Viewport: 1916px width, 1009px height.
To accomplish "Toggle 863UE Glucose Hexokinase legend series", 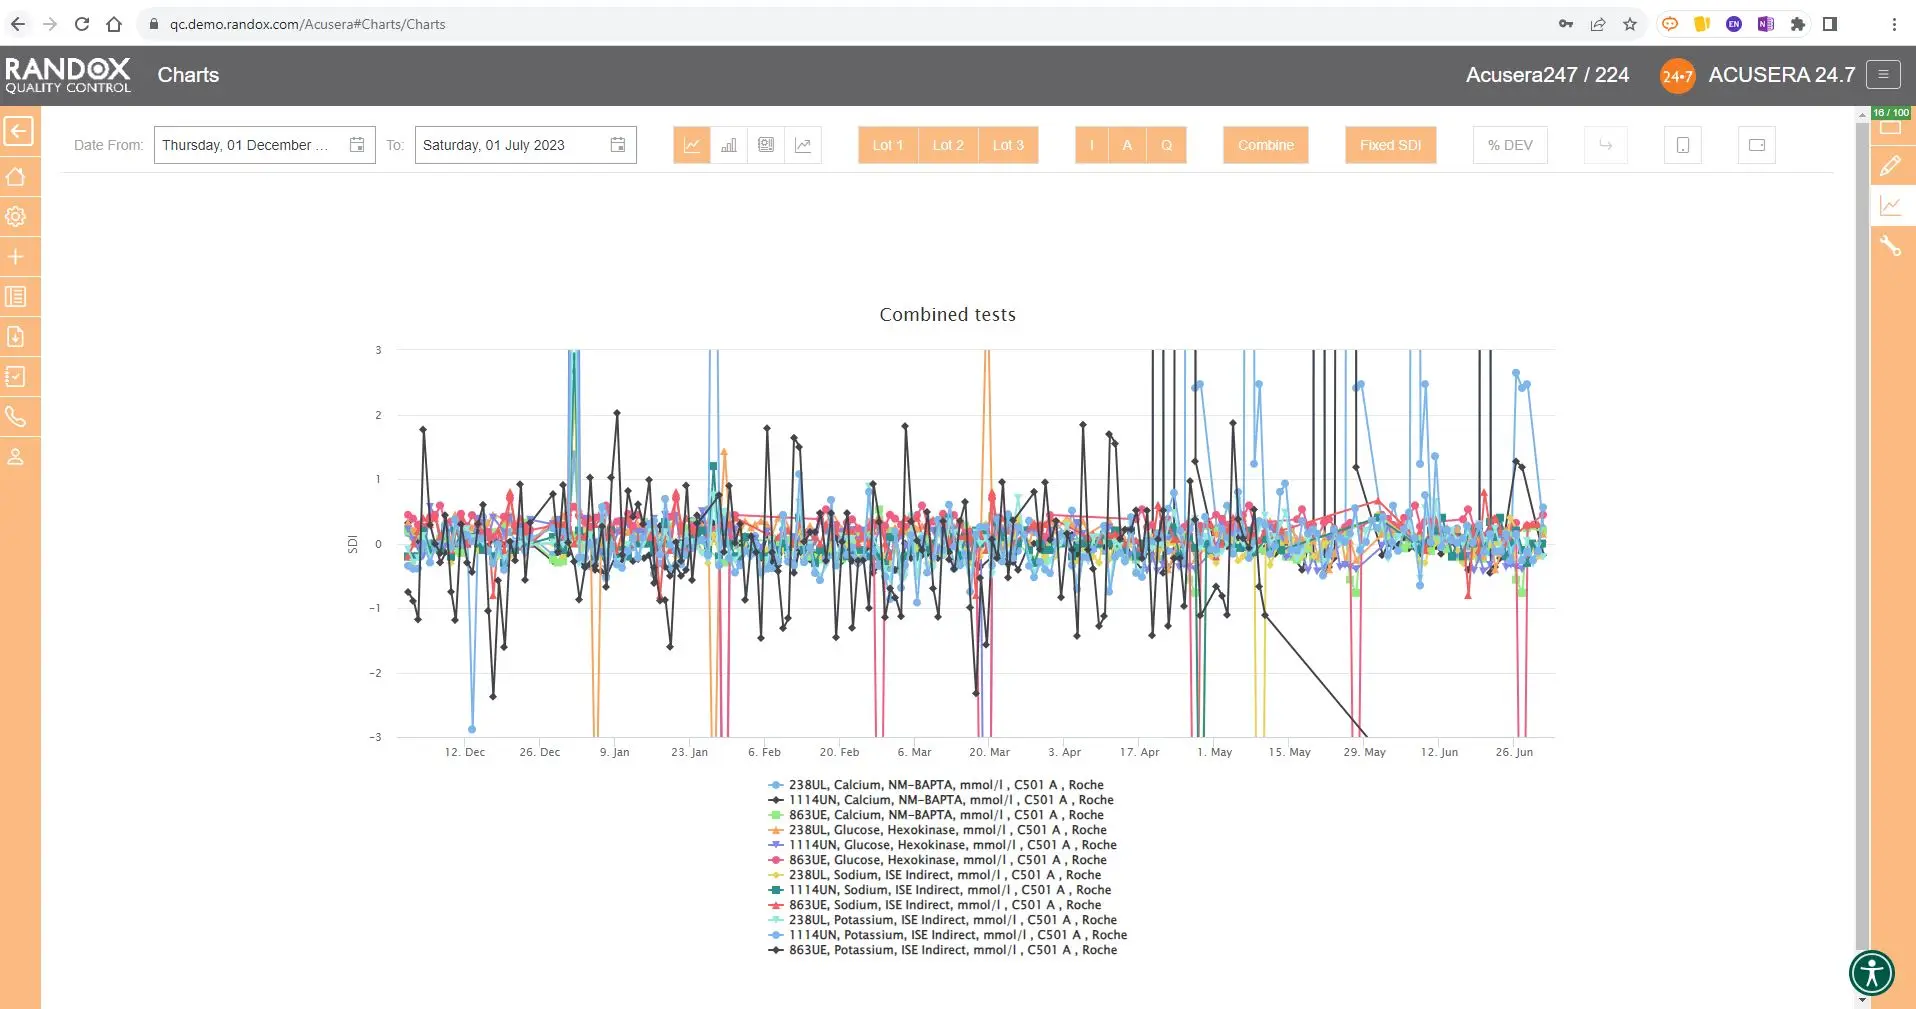I will [x=946, y=860].
